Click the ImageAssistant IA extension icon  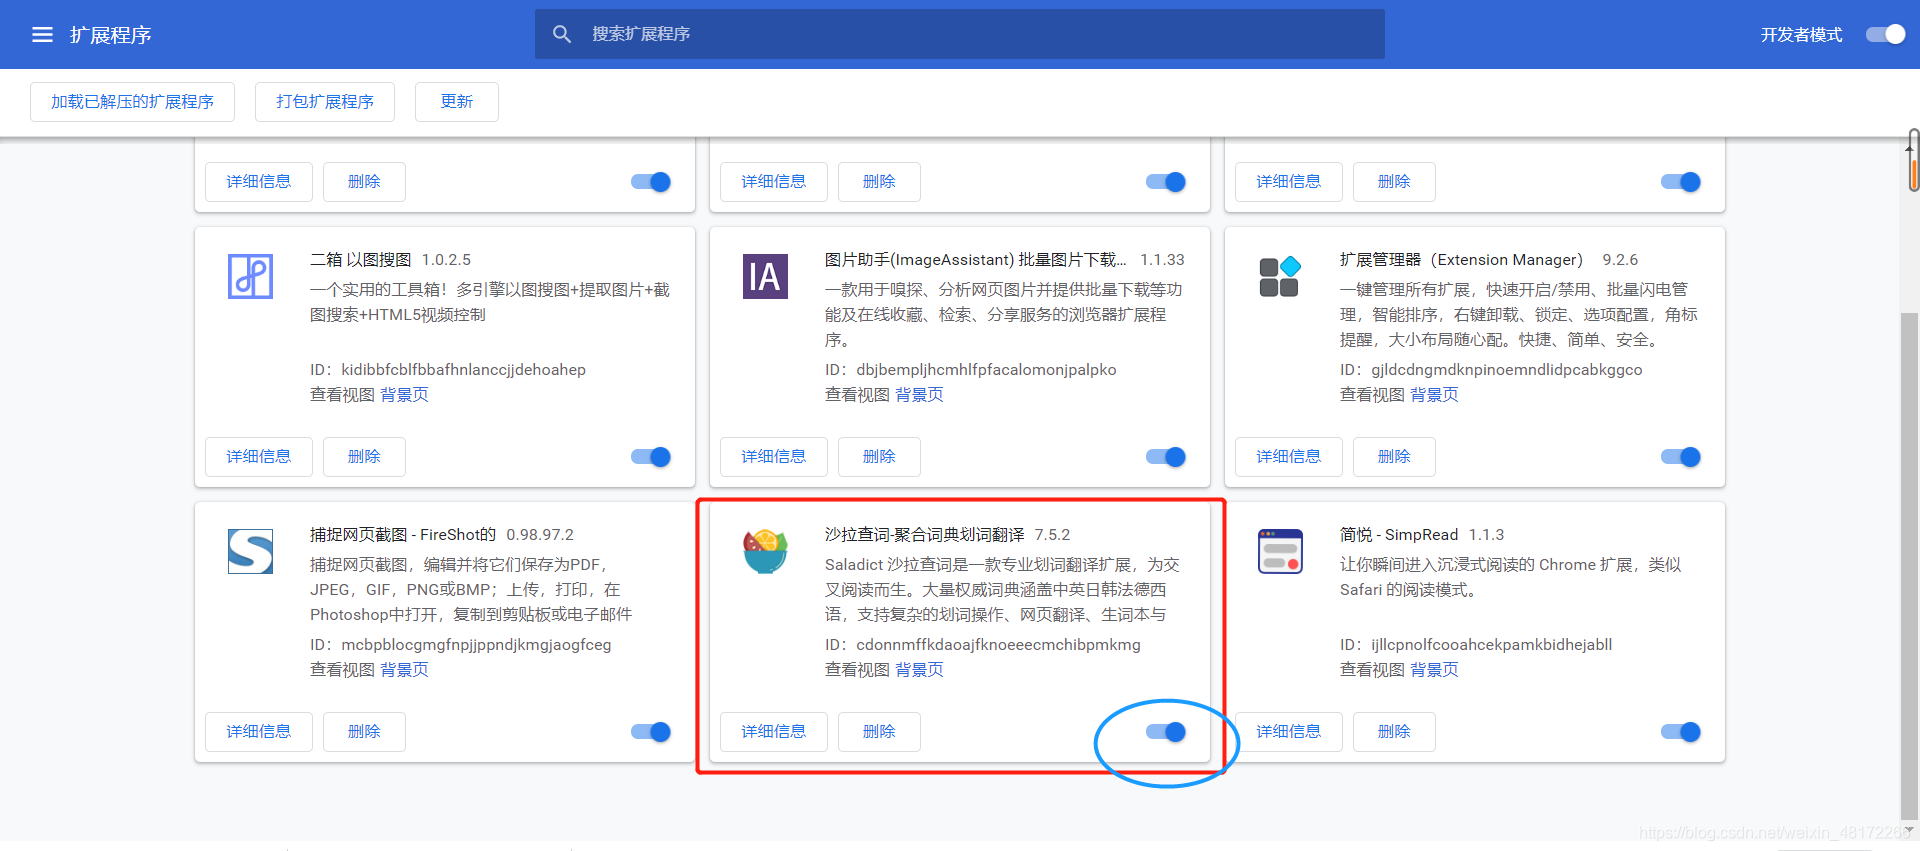(765, 277)
